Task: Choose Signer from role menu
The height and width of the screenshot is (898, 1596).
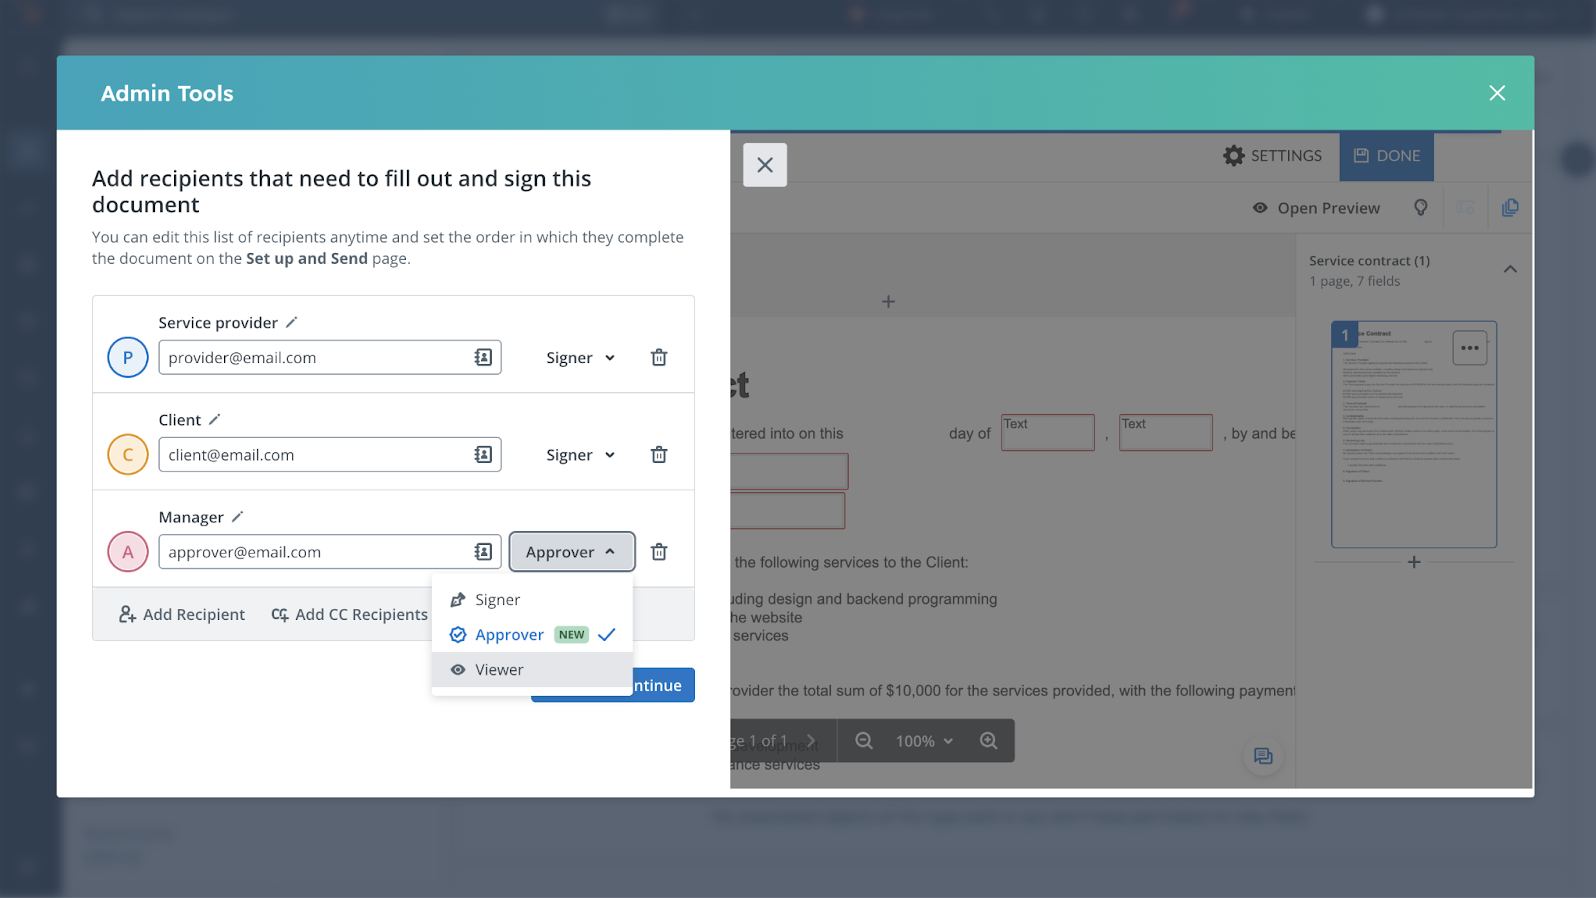Action: pos(532,599)
